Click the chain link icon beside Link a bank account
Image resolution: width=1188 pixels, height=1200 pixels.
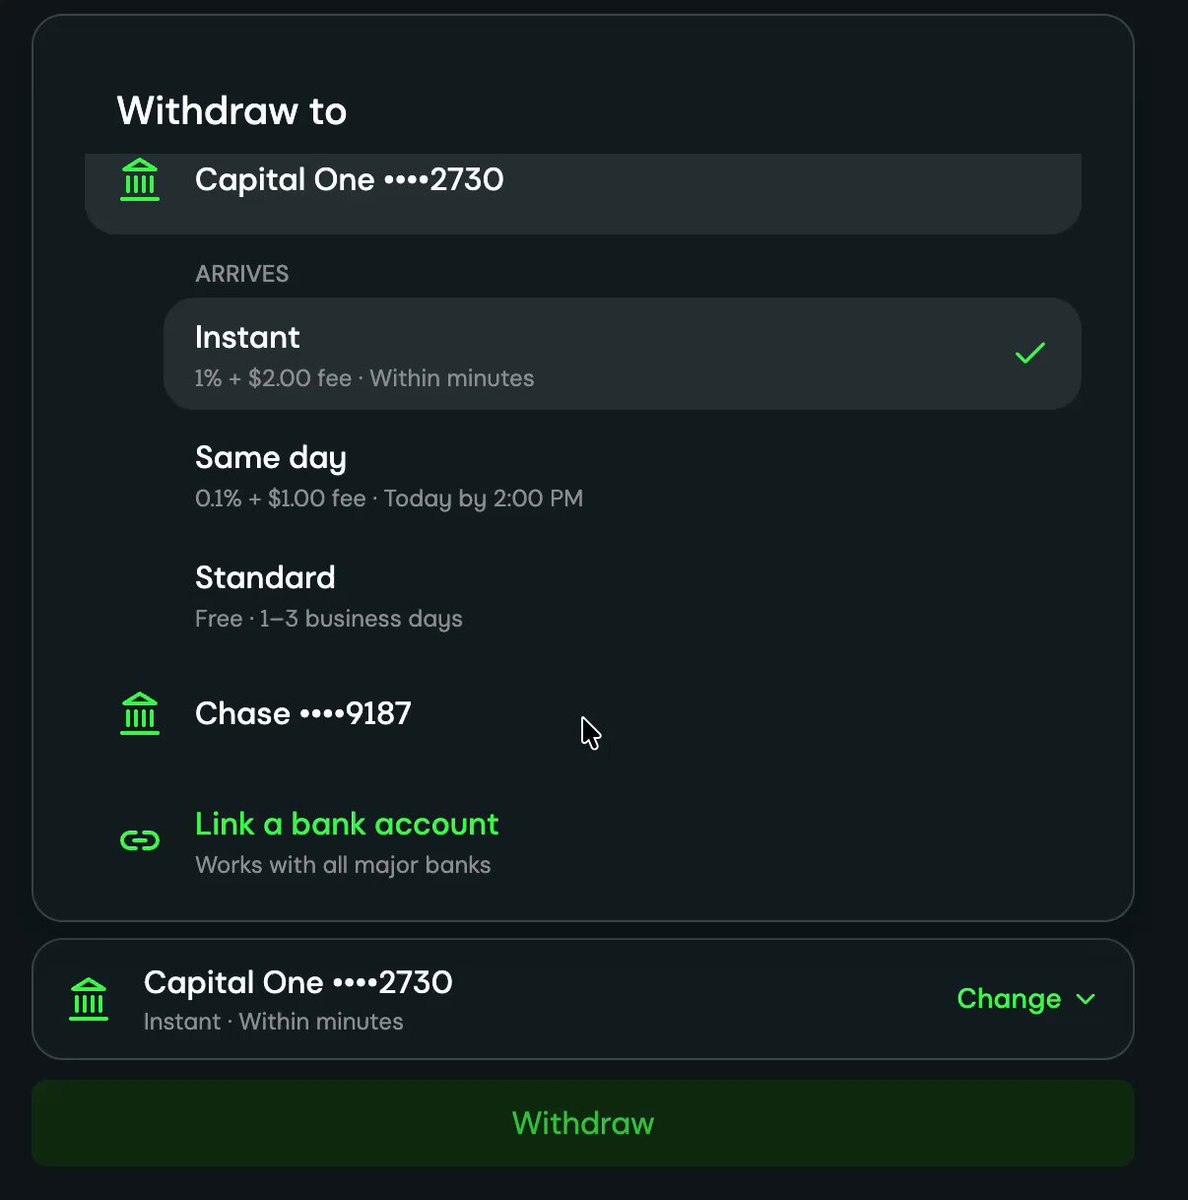140,840
